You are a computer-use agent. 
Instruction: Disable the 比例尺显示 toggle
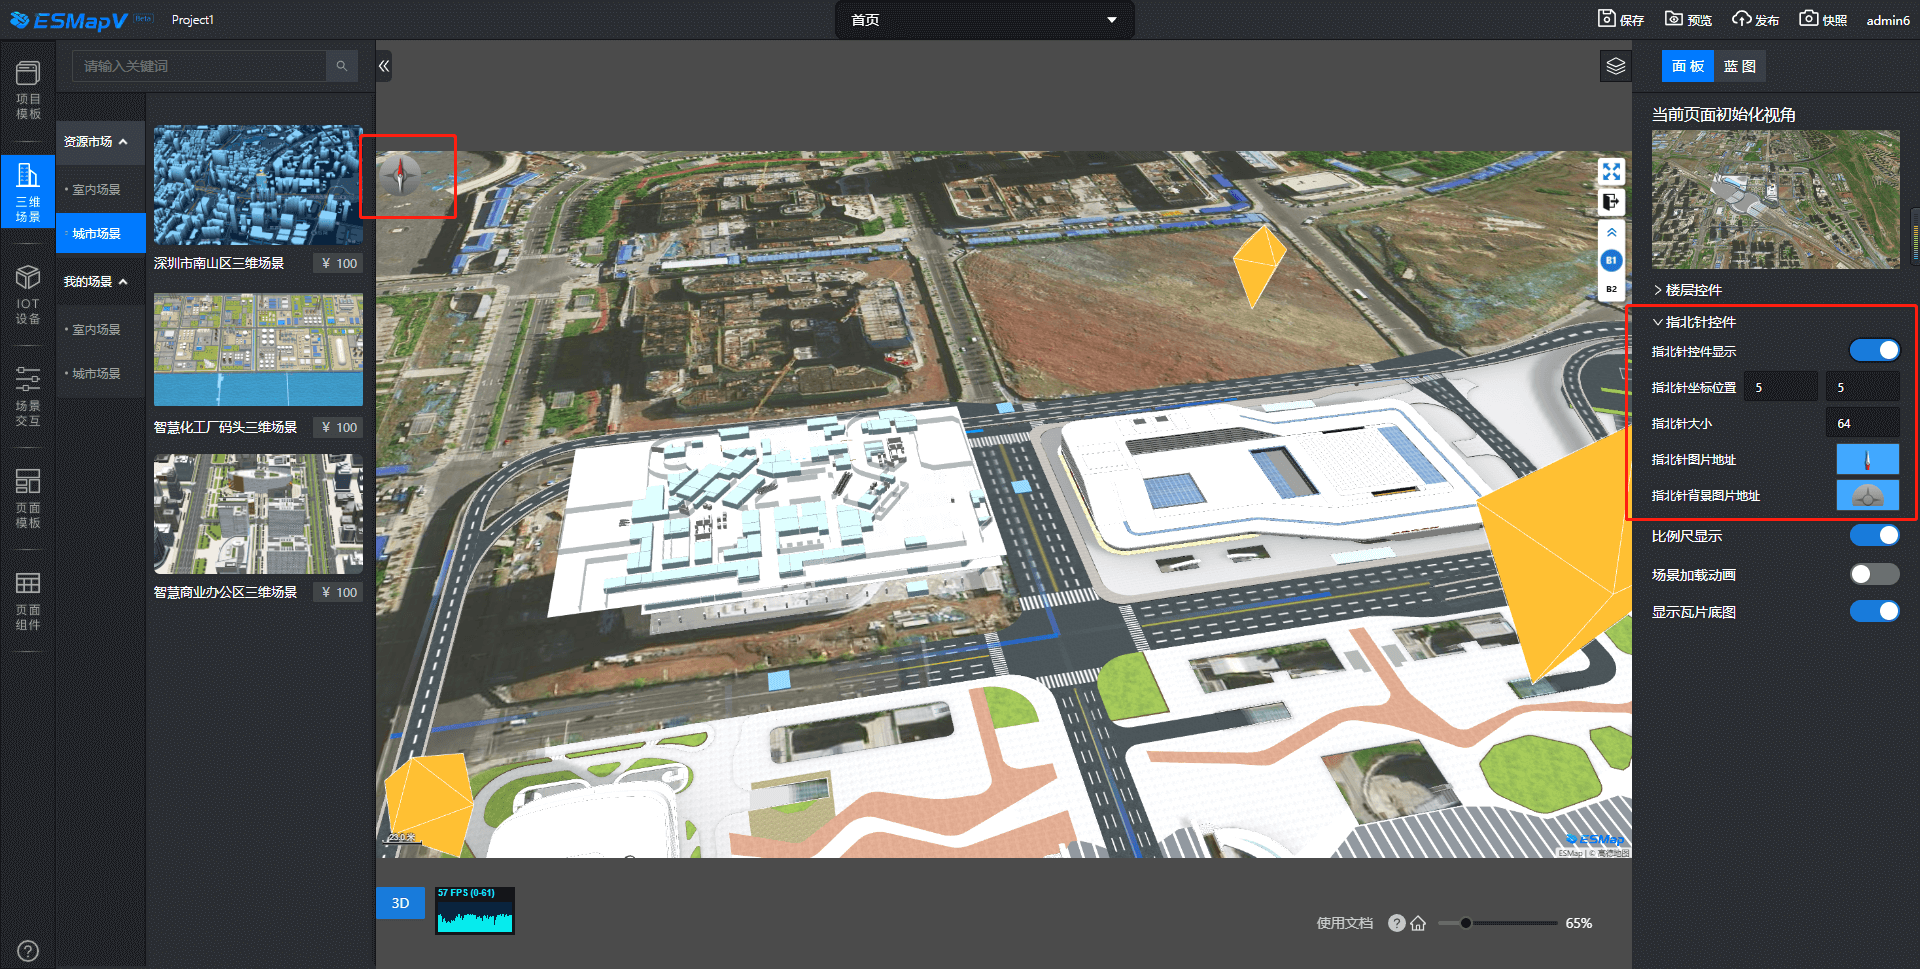tap(1873, 535)
